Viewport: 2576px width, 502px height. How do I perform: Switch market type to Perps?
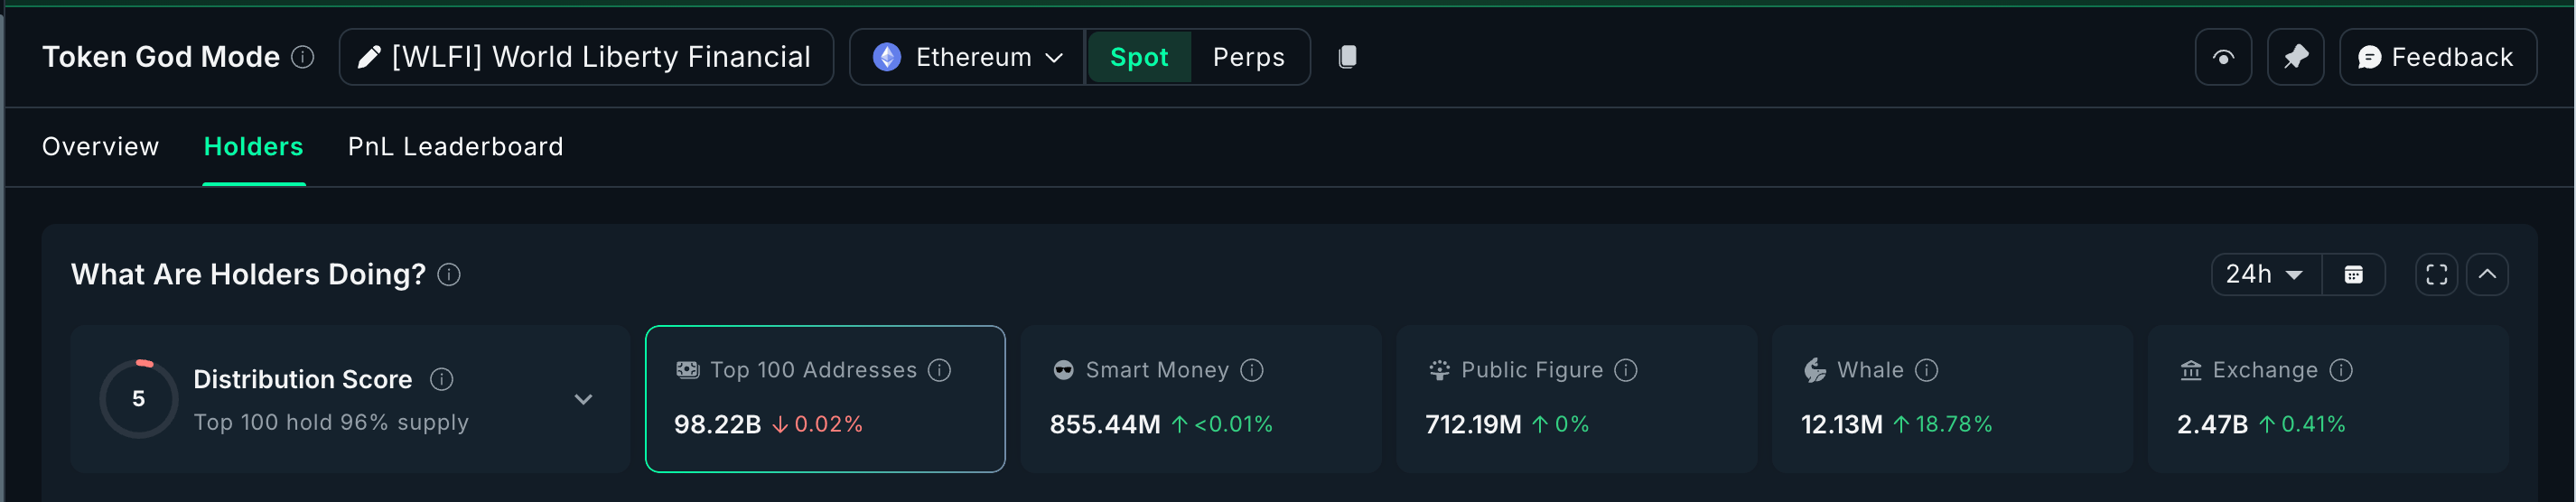point(1248,57)
